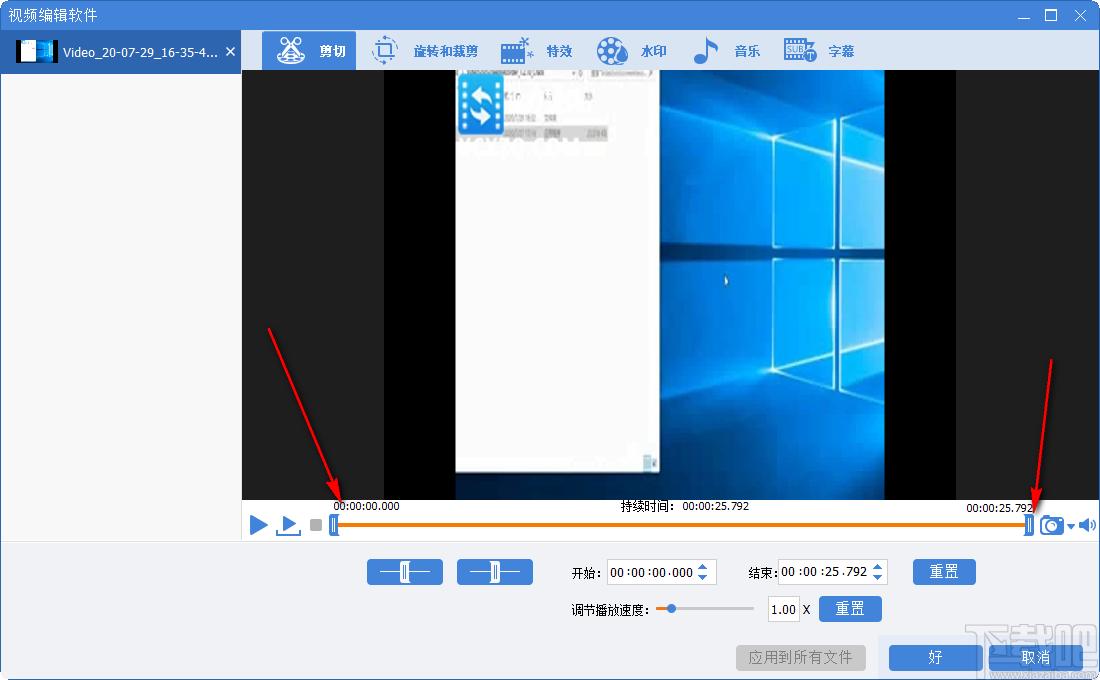This screenshot has width=1100, height=680.
Task: Click the video preview area
Action: pyautogui.click(x=669, y=284)
